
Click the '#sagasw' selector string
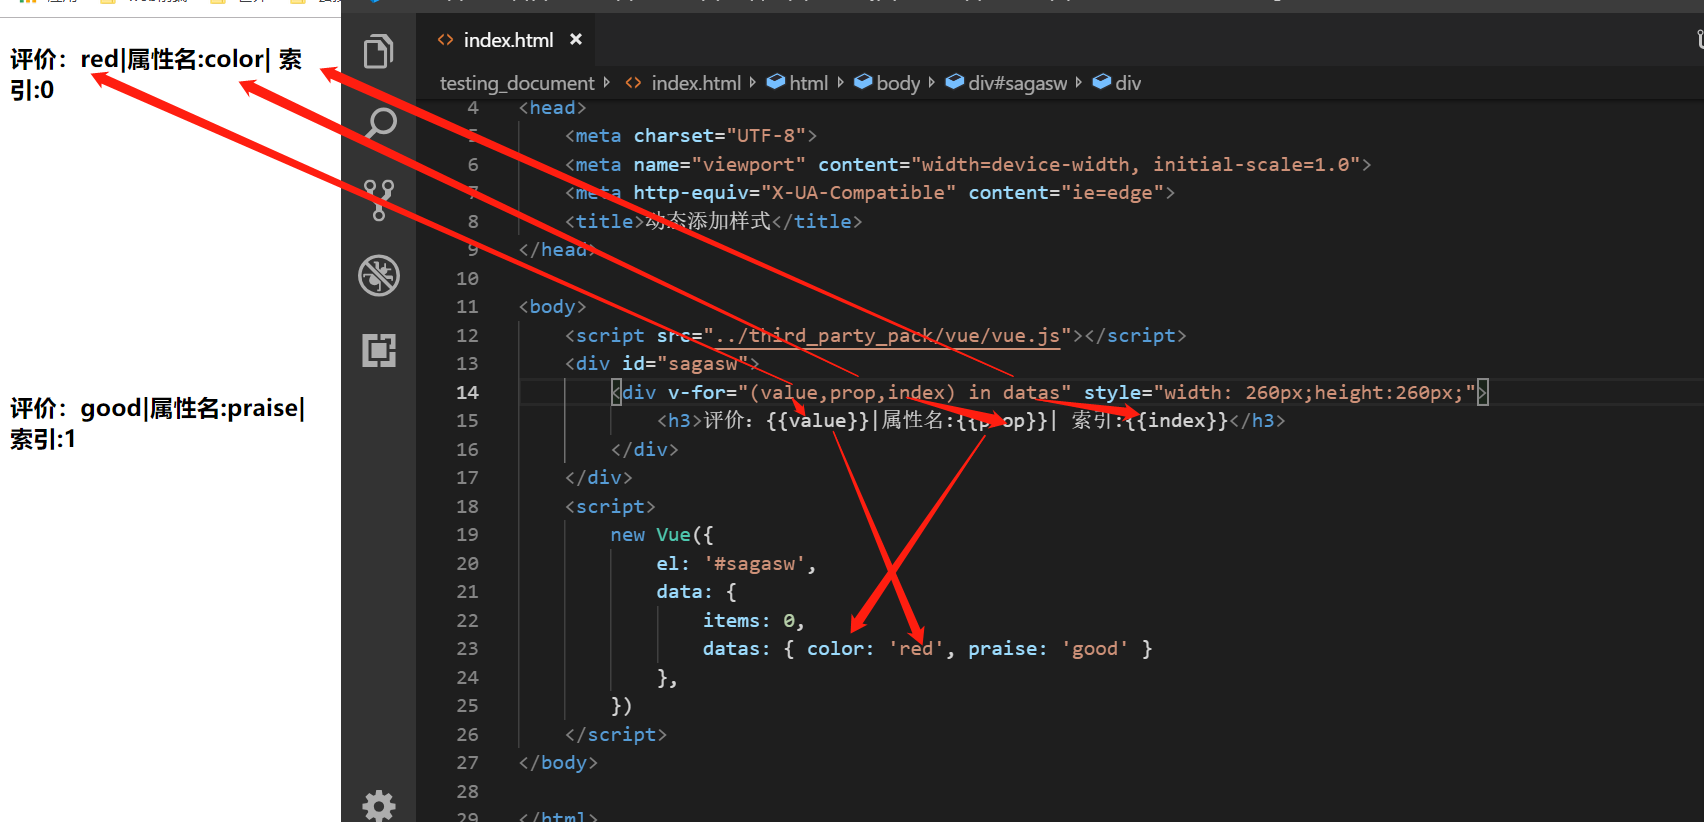tap(755, 563)
